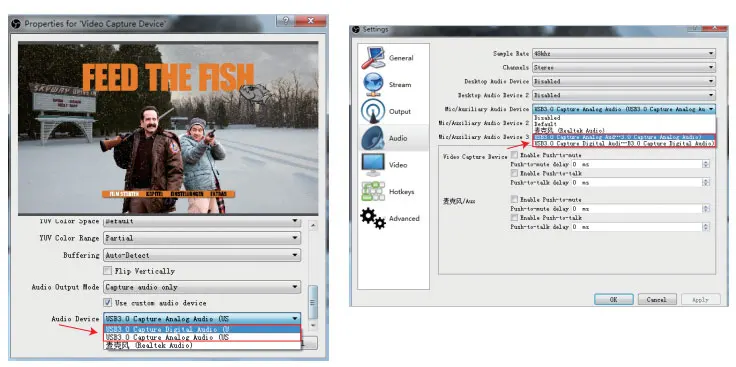Open the YUV Color Range dropdown

point(202,238)
